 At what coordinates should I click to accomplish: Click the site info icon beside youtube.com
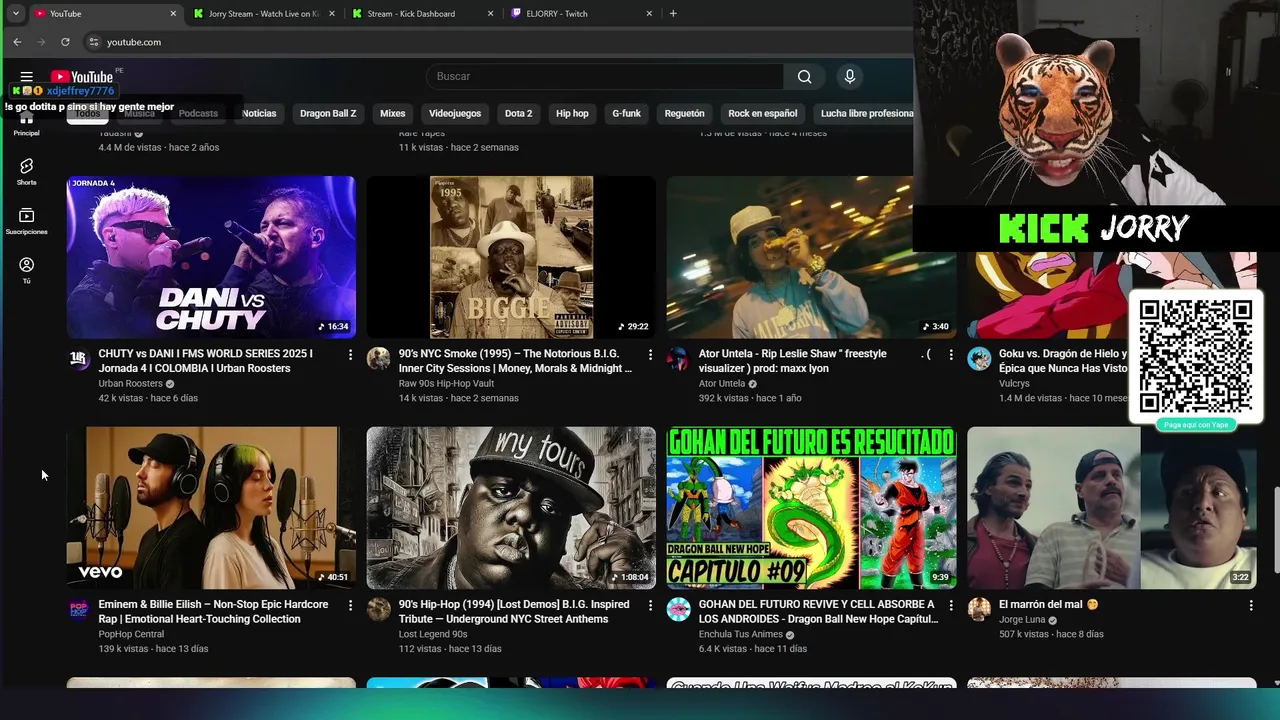tap(94, 42)
